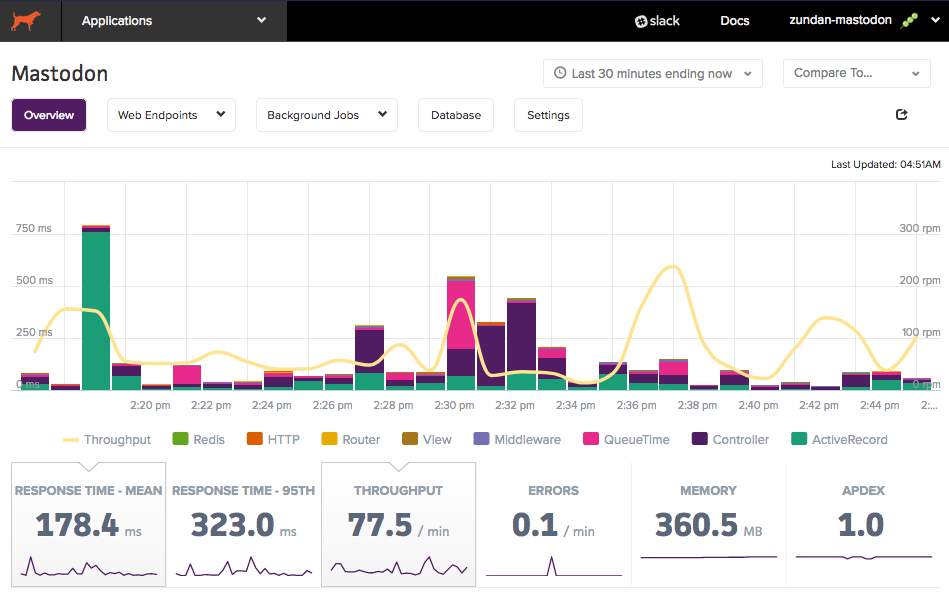The image size is (949, 598).
Task: Click the yellow throughput peak above 2:37 pm
Action: click(672, 266)
